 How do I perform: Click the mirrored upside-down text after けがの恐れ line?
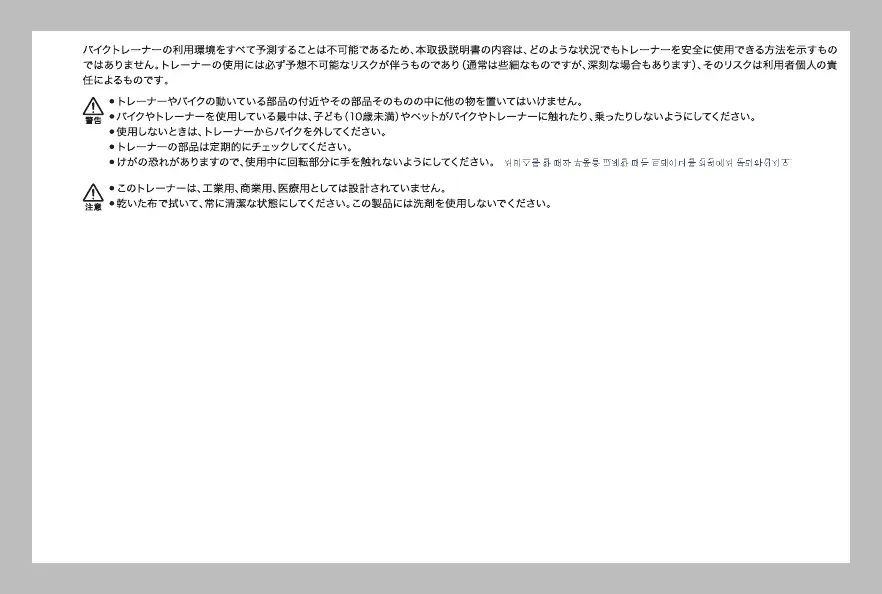click(647, 162)
